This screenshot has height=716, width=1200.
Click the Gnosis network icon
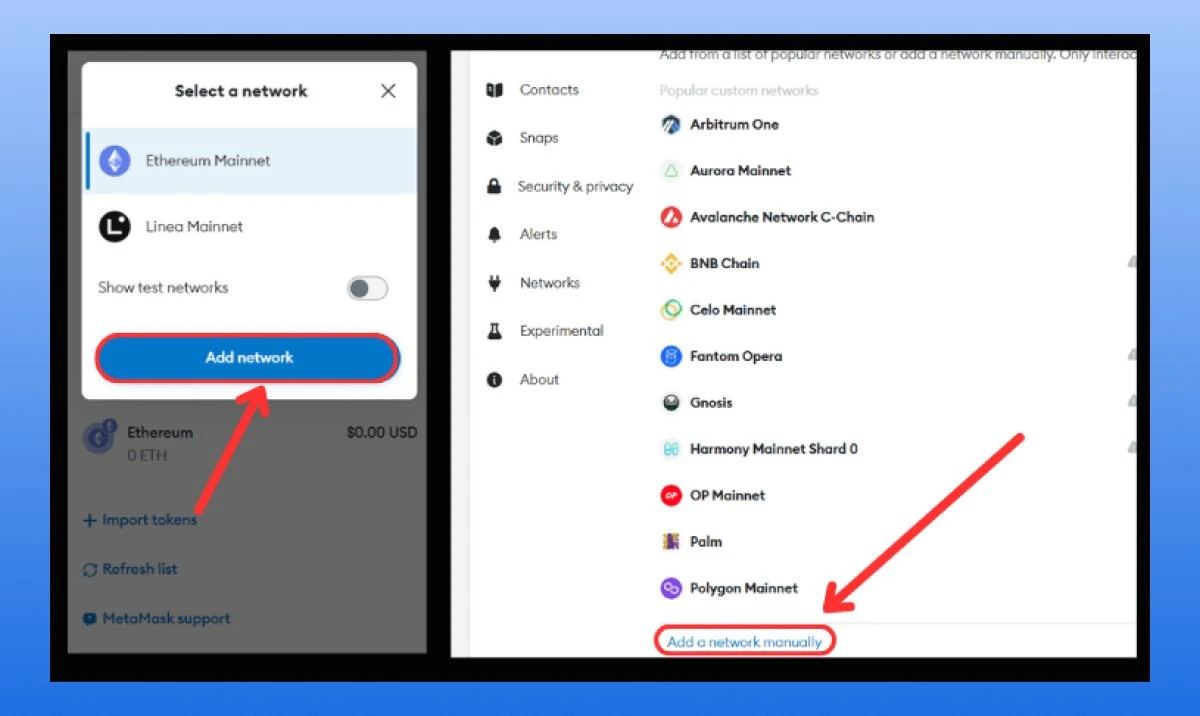click(x=671, y=403)
